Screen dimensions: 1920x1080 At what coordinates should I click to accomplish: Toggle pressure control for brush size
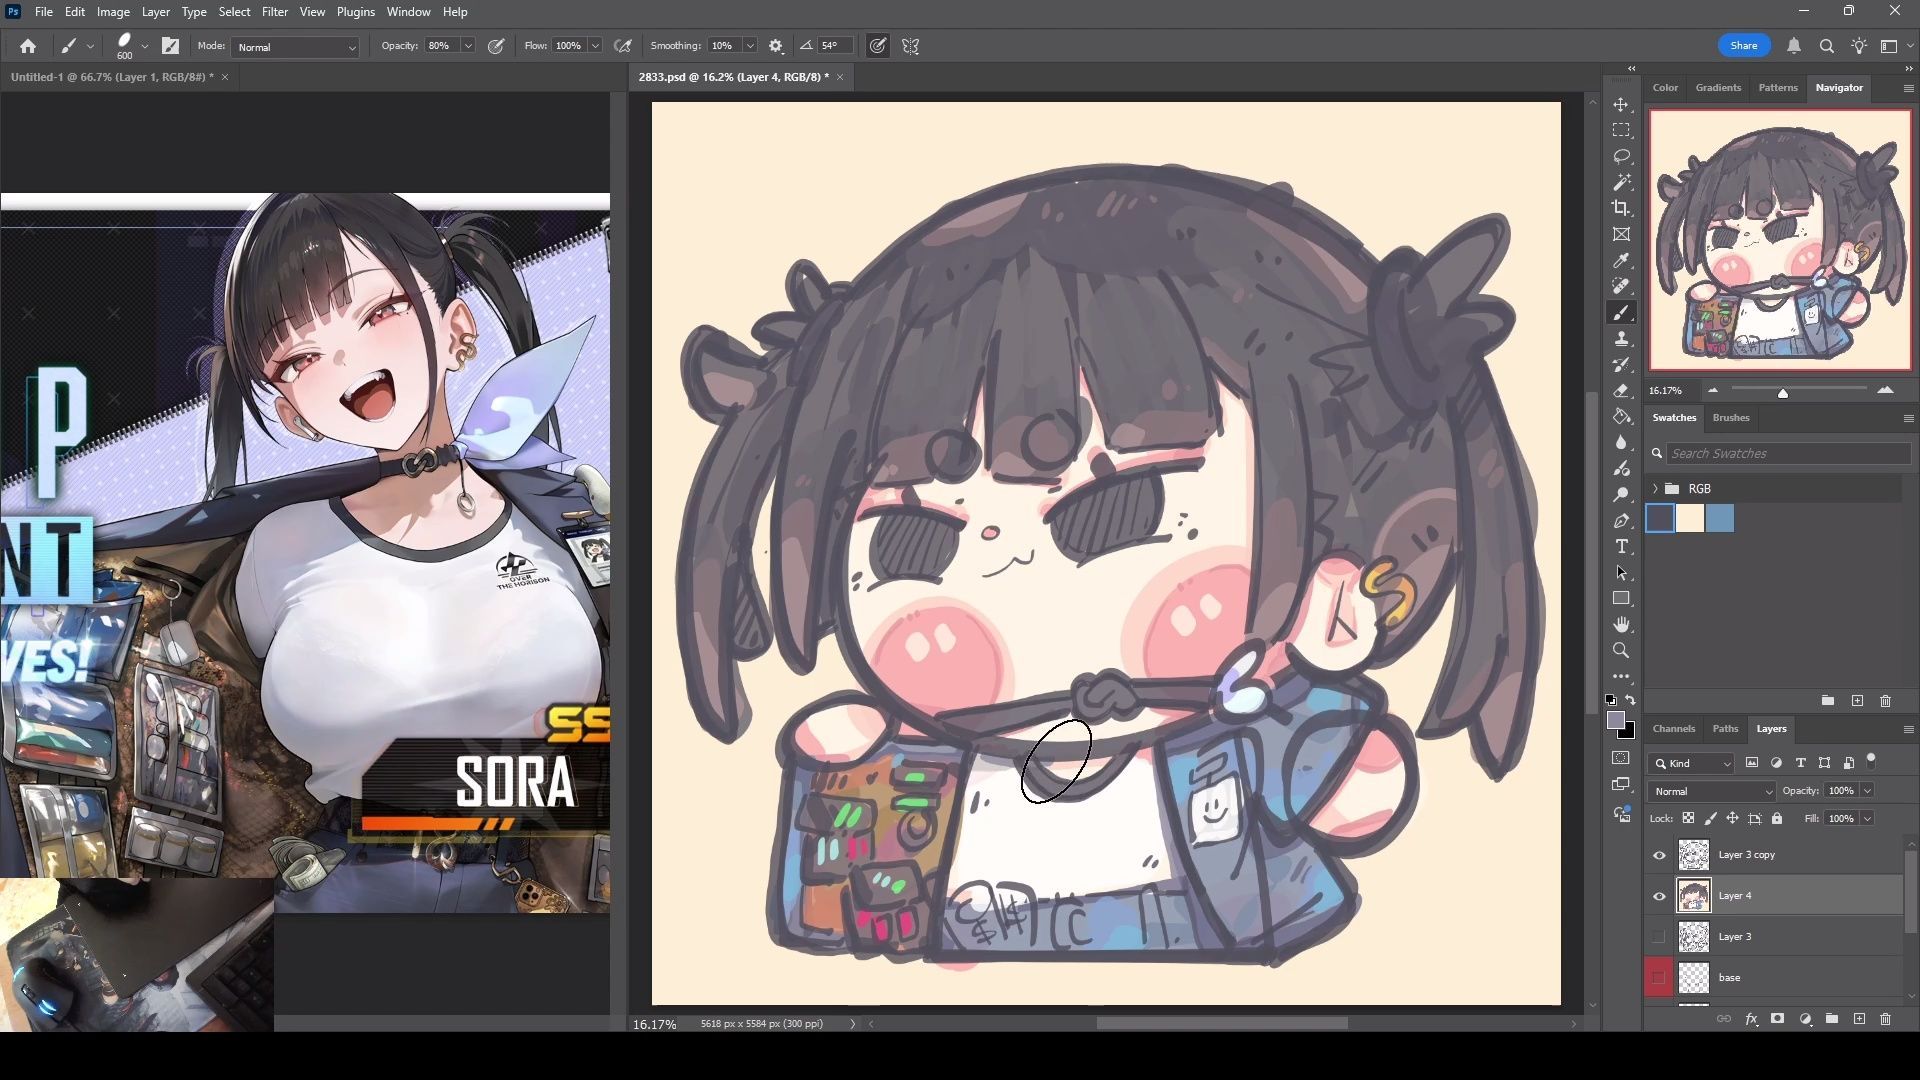coord(877,46)
